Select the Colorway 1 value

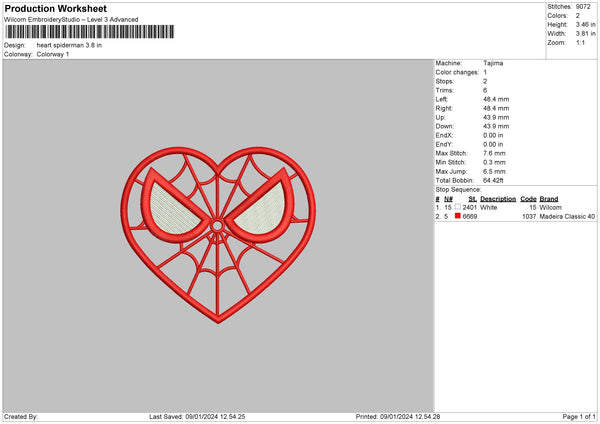[53, 54]
